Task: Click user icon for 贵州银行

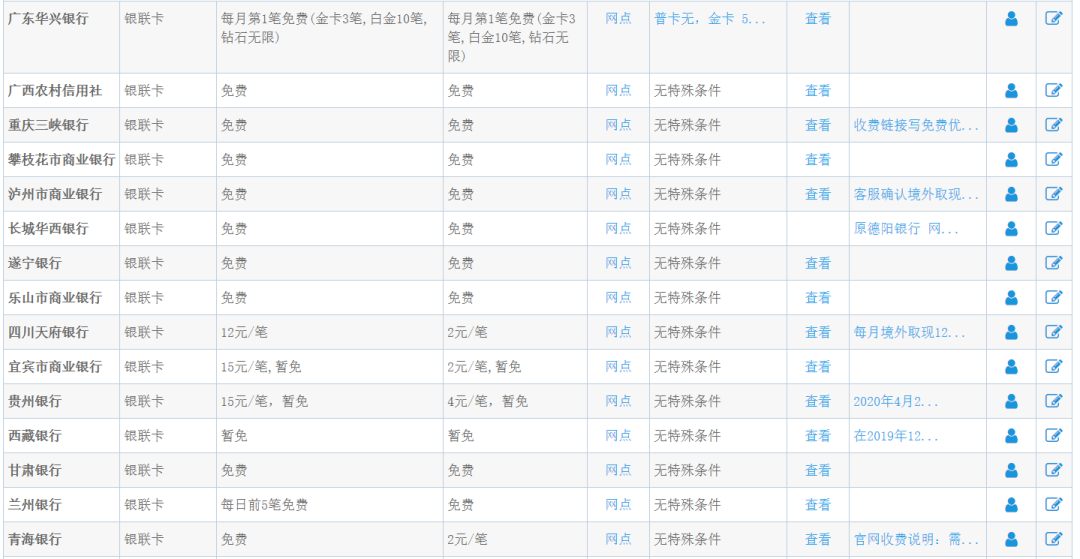Action: 1011,401
